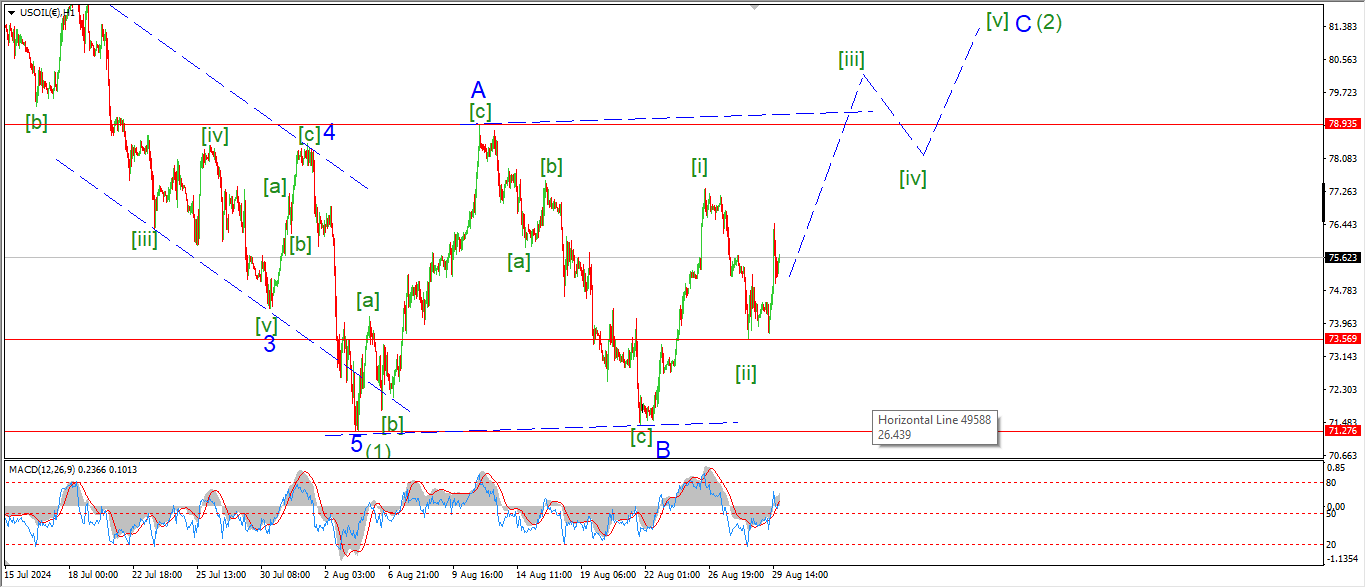1366x588 pixels.
Task: Click the green [i] wave label
Action: tap(700, 167)
